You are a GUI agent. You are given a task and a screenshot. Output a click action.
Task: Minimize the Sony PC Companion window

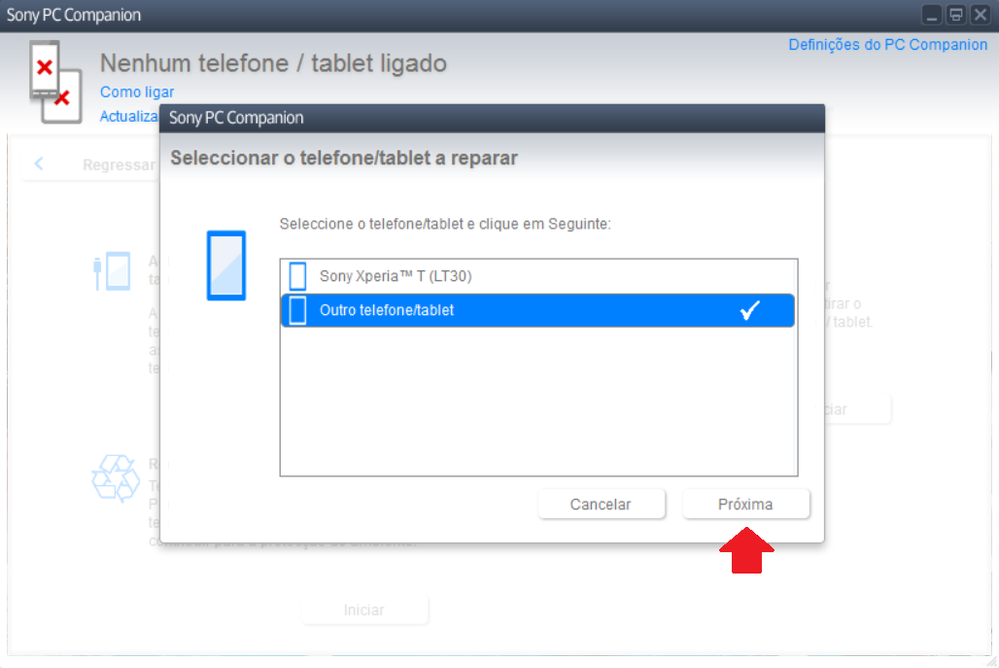pyautogui.click(x=931, y=15)
